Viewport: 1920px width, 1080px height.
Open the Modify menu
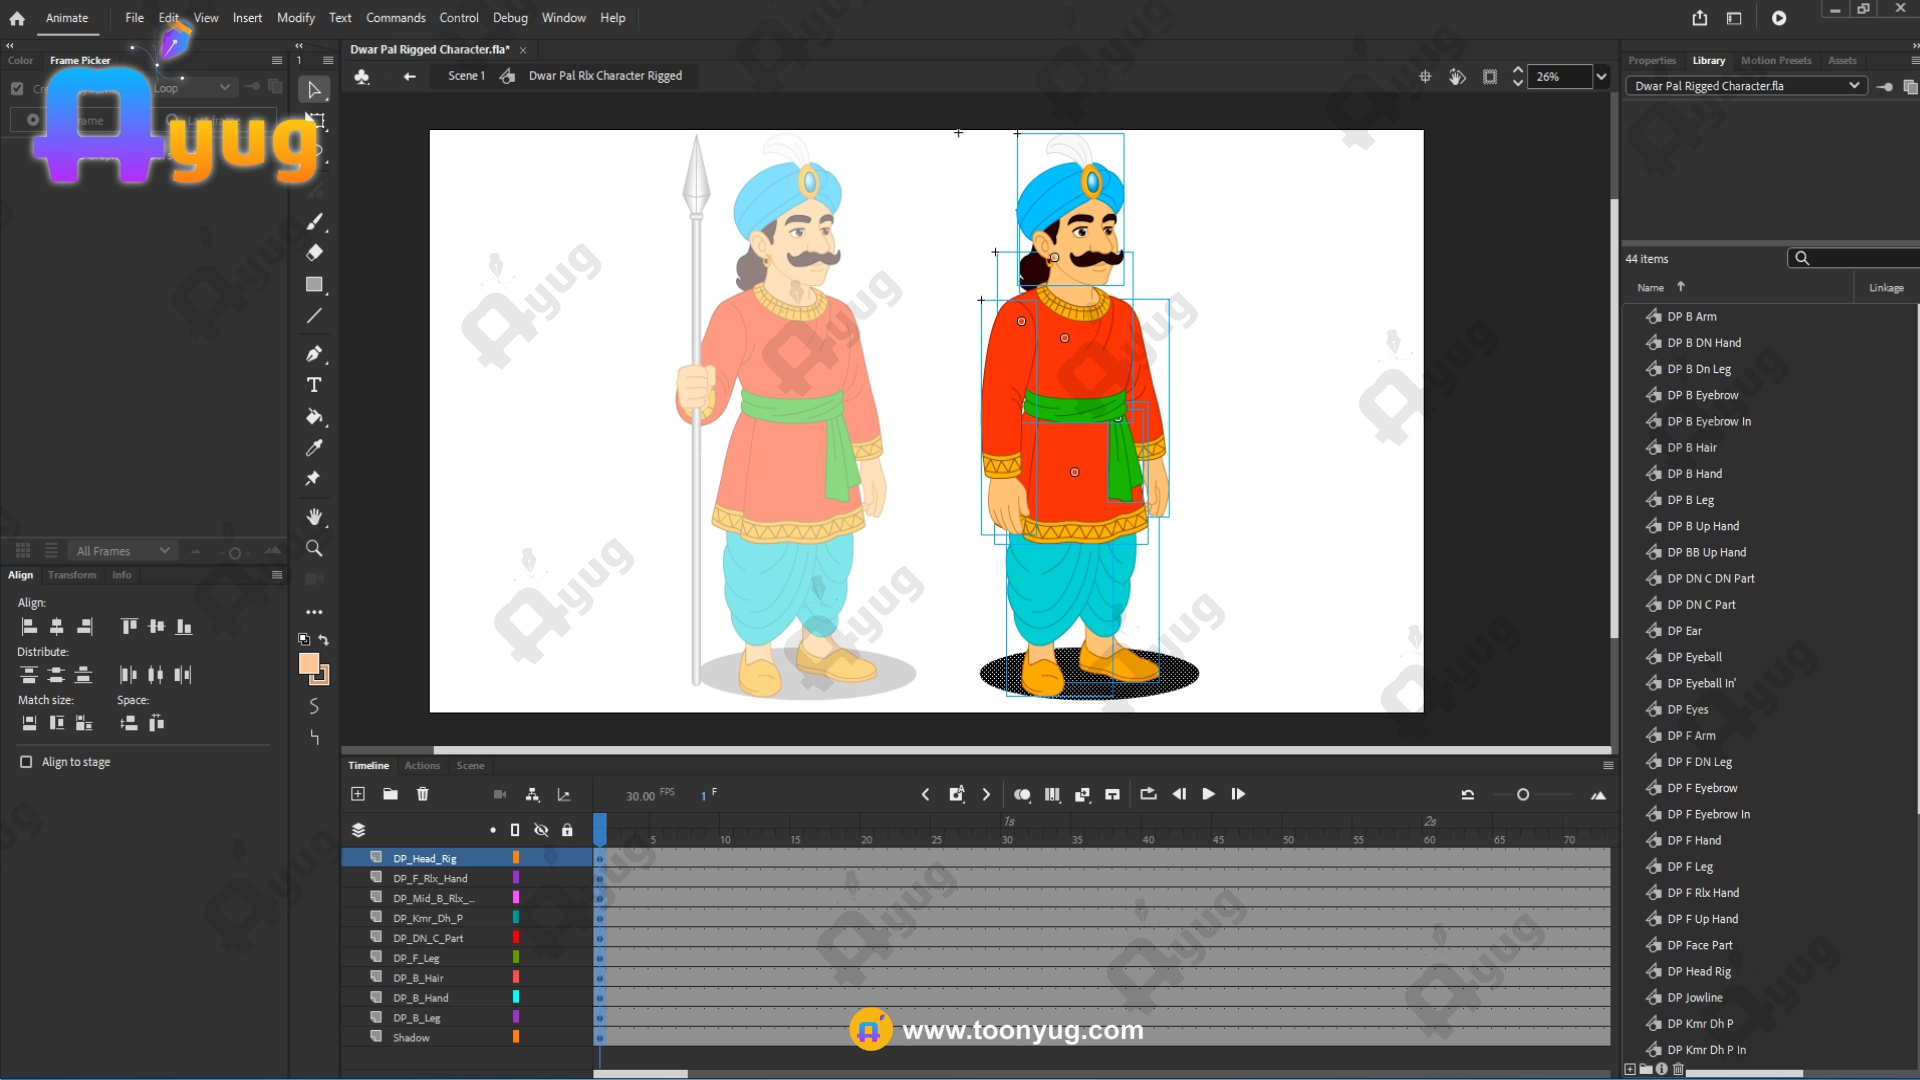[295, 18]
